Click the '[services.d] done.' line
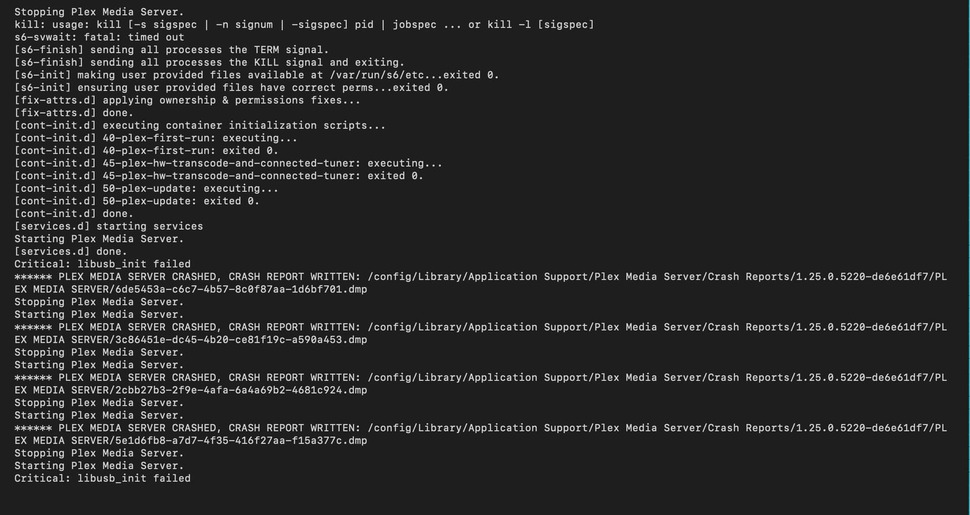 (x=70, y=251)
